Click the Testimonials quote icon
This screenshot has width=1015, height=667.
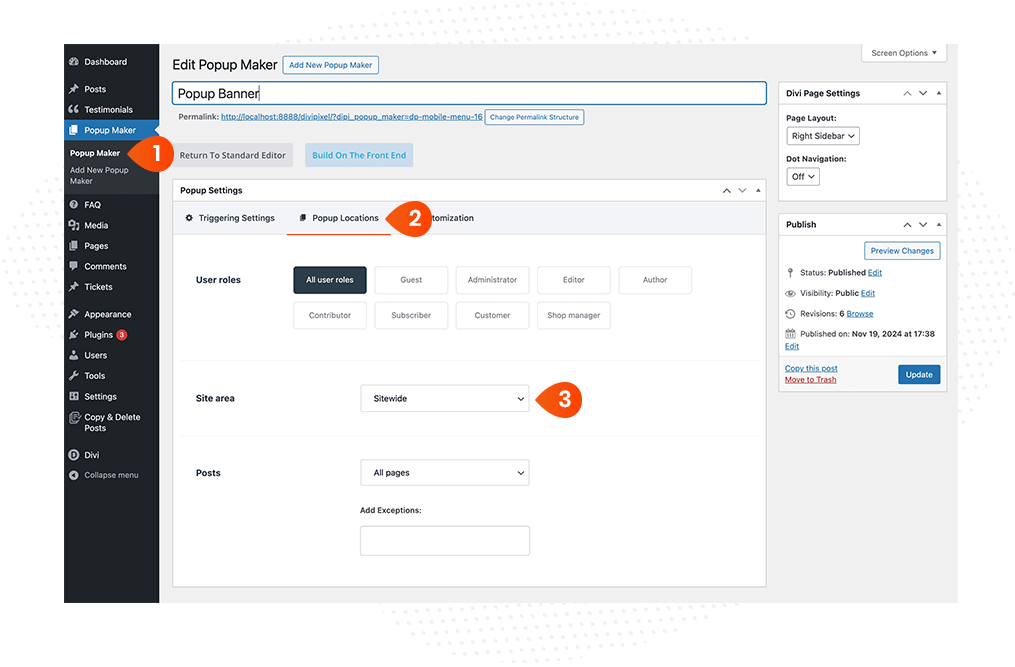(74, 109)
